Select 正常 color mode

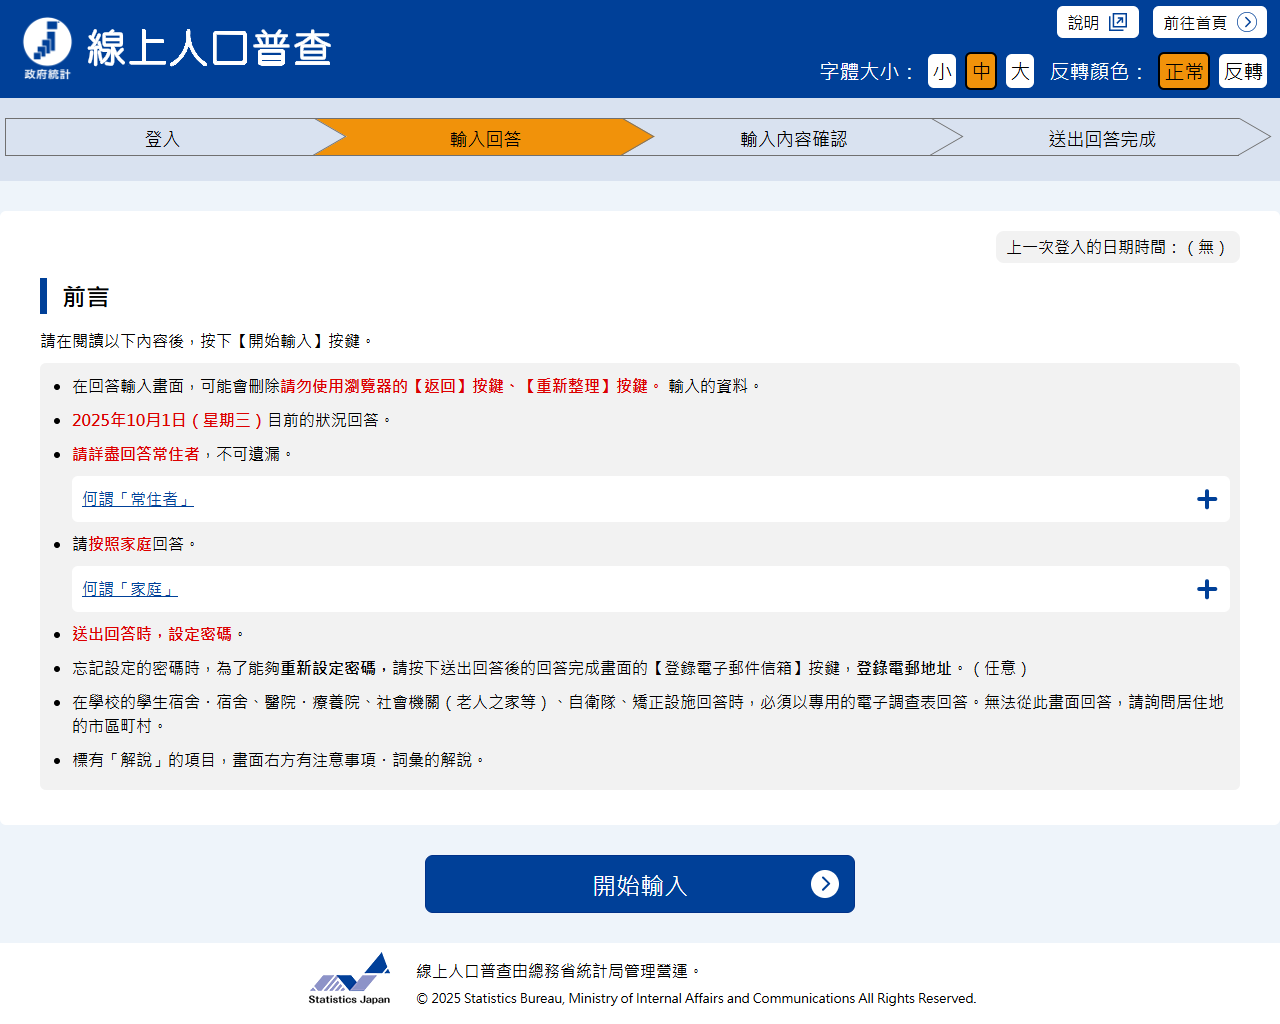tap(1184, 71)
